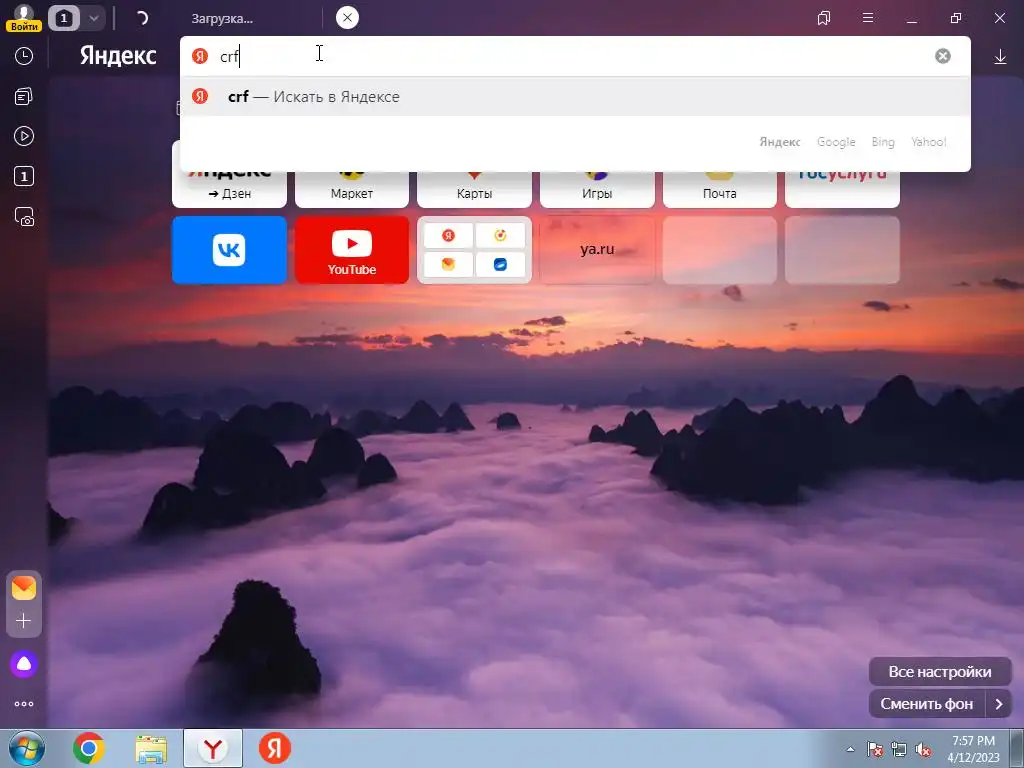Viewport: 1024px width, 768px height.
Task: Choose Google search engine
Action: coord(836,142)
